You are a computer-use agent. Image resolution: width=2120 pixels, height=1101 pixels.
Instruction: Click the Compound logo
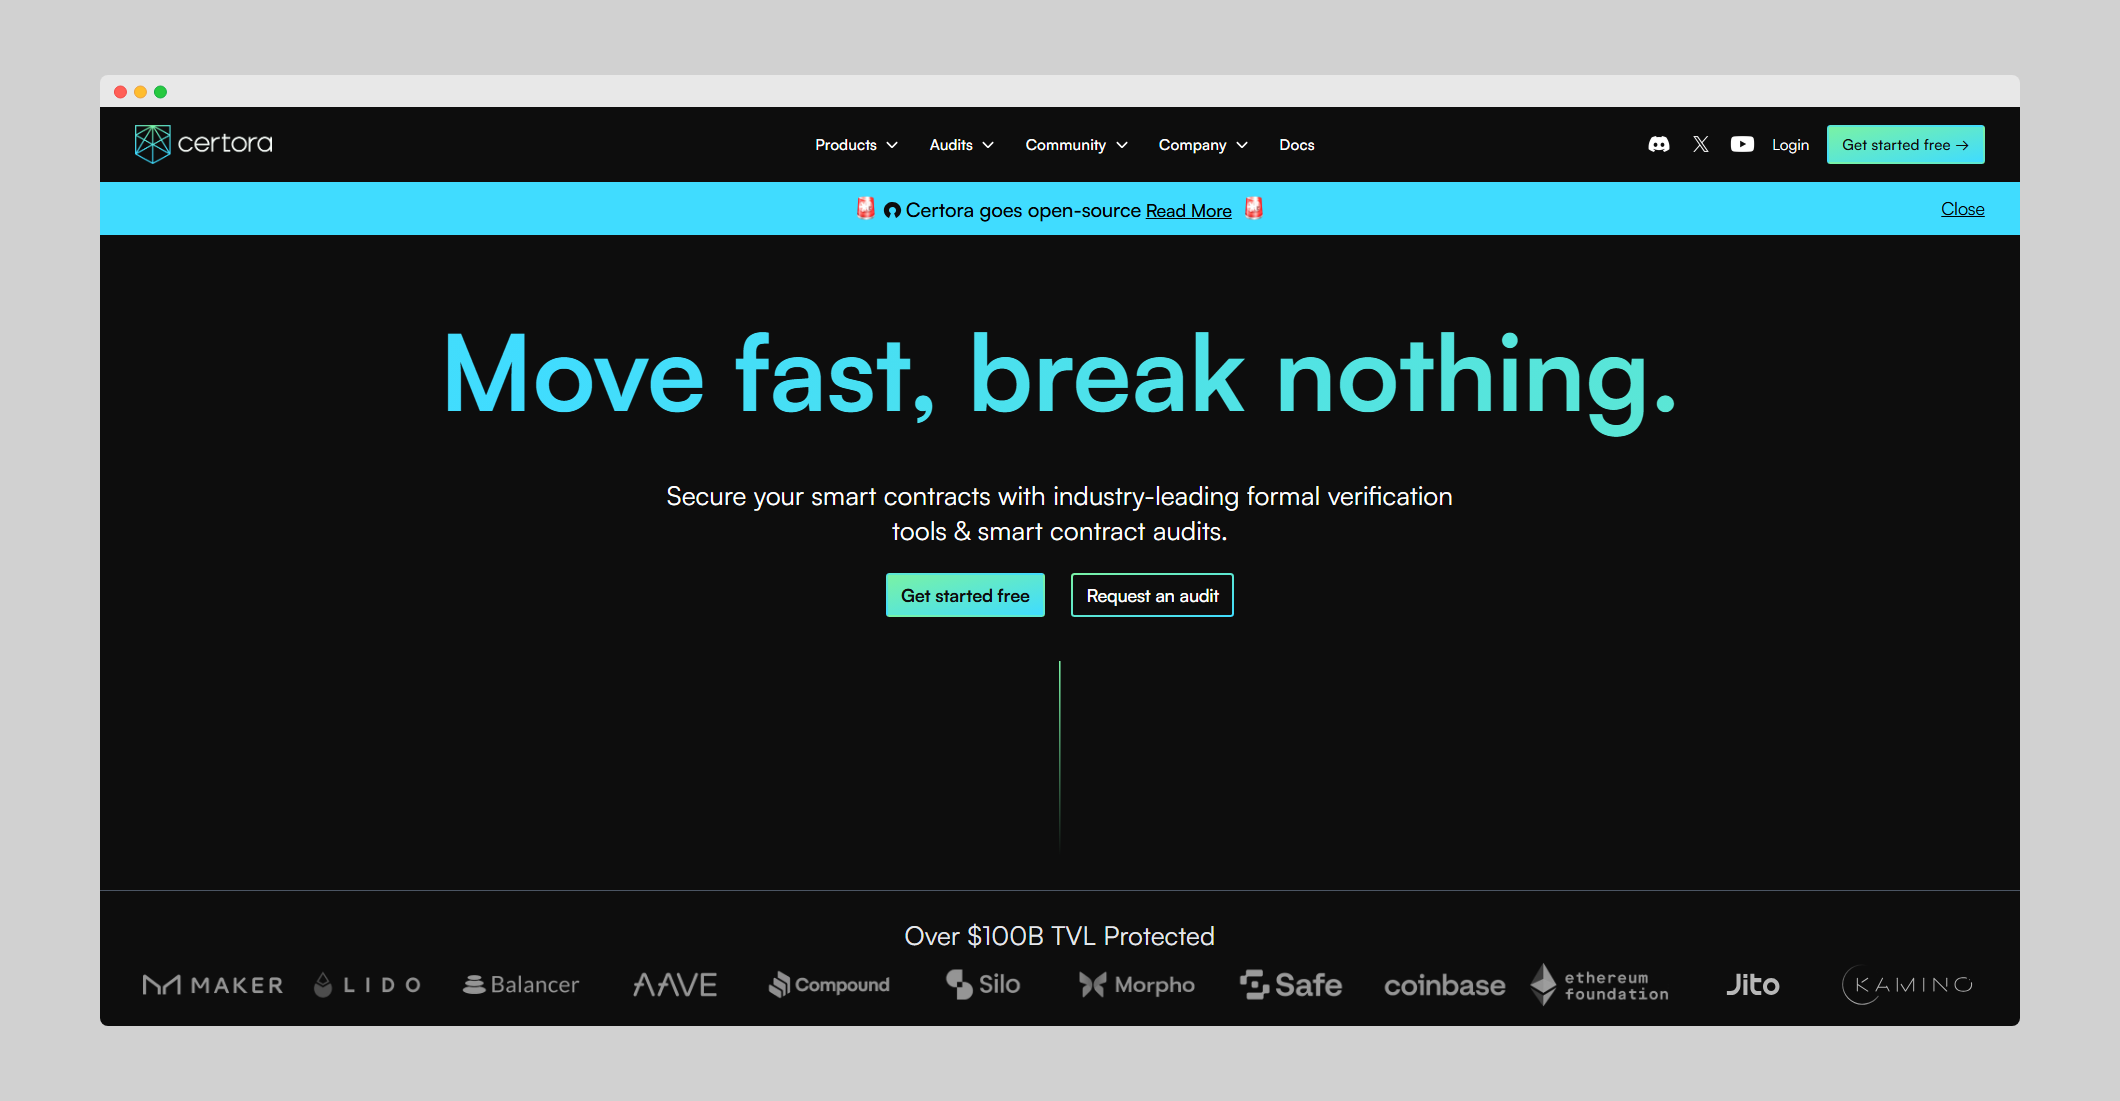click(x=829, y=985)
